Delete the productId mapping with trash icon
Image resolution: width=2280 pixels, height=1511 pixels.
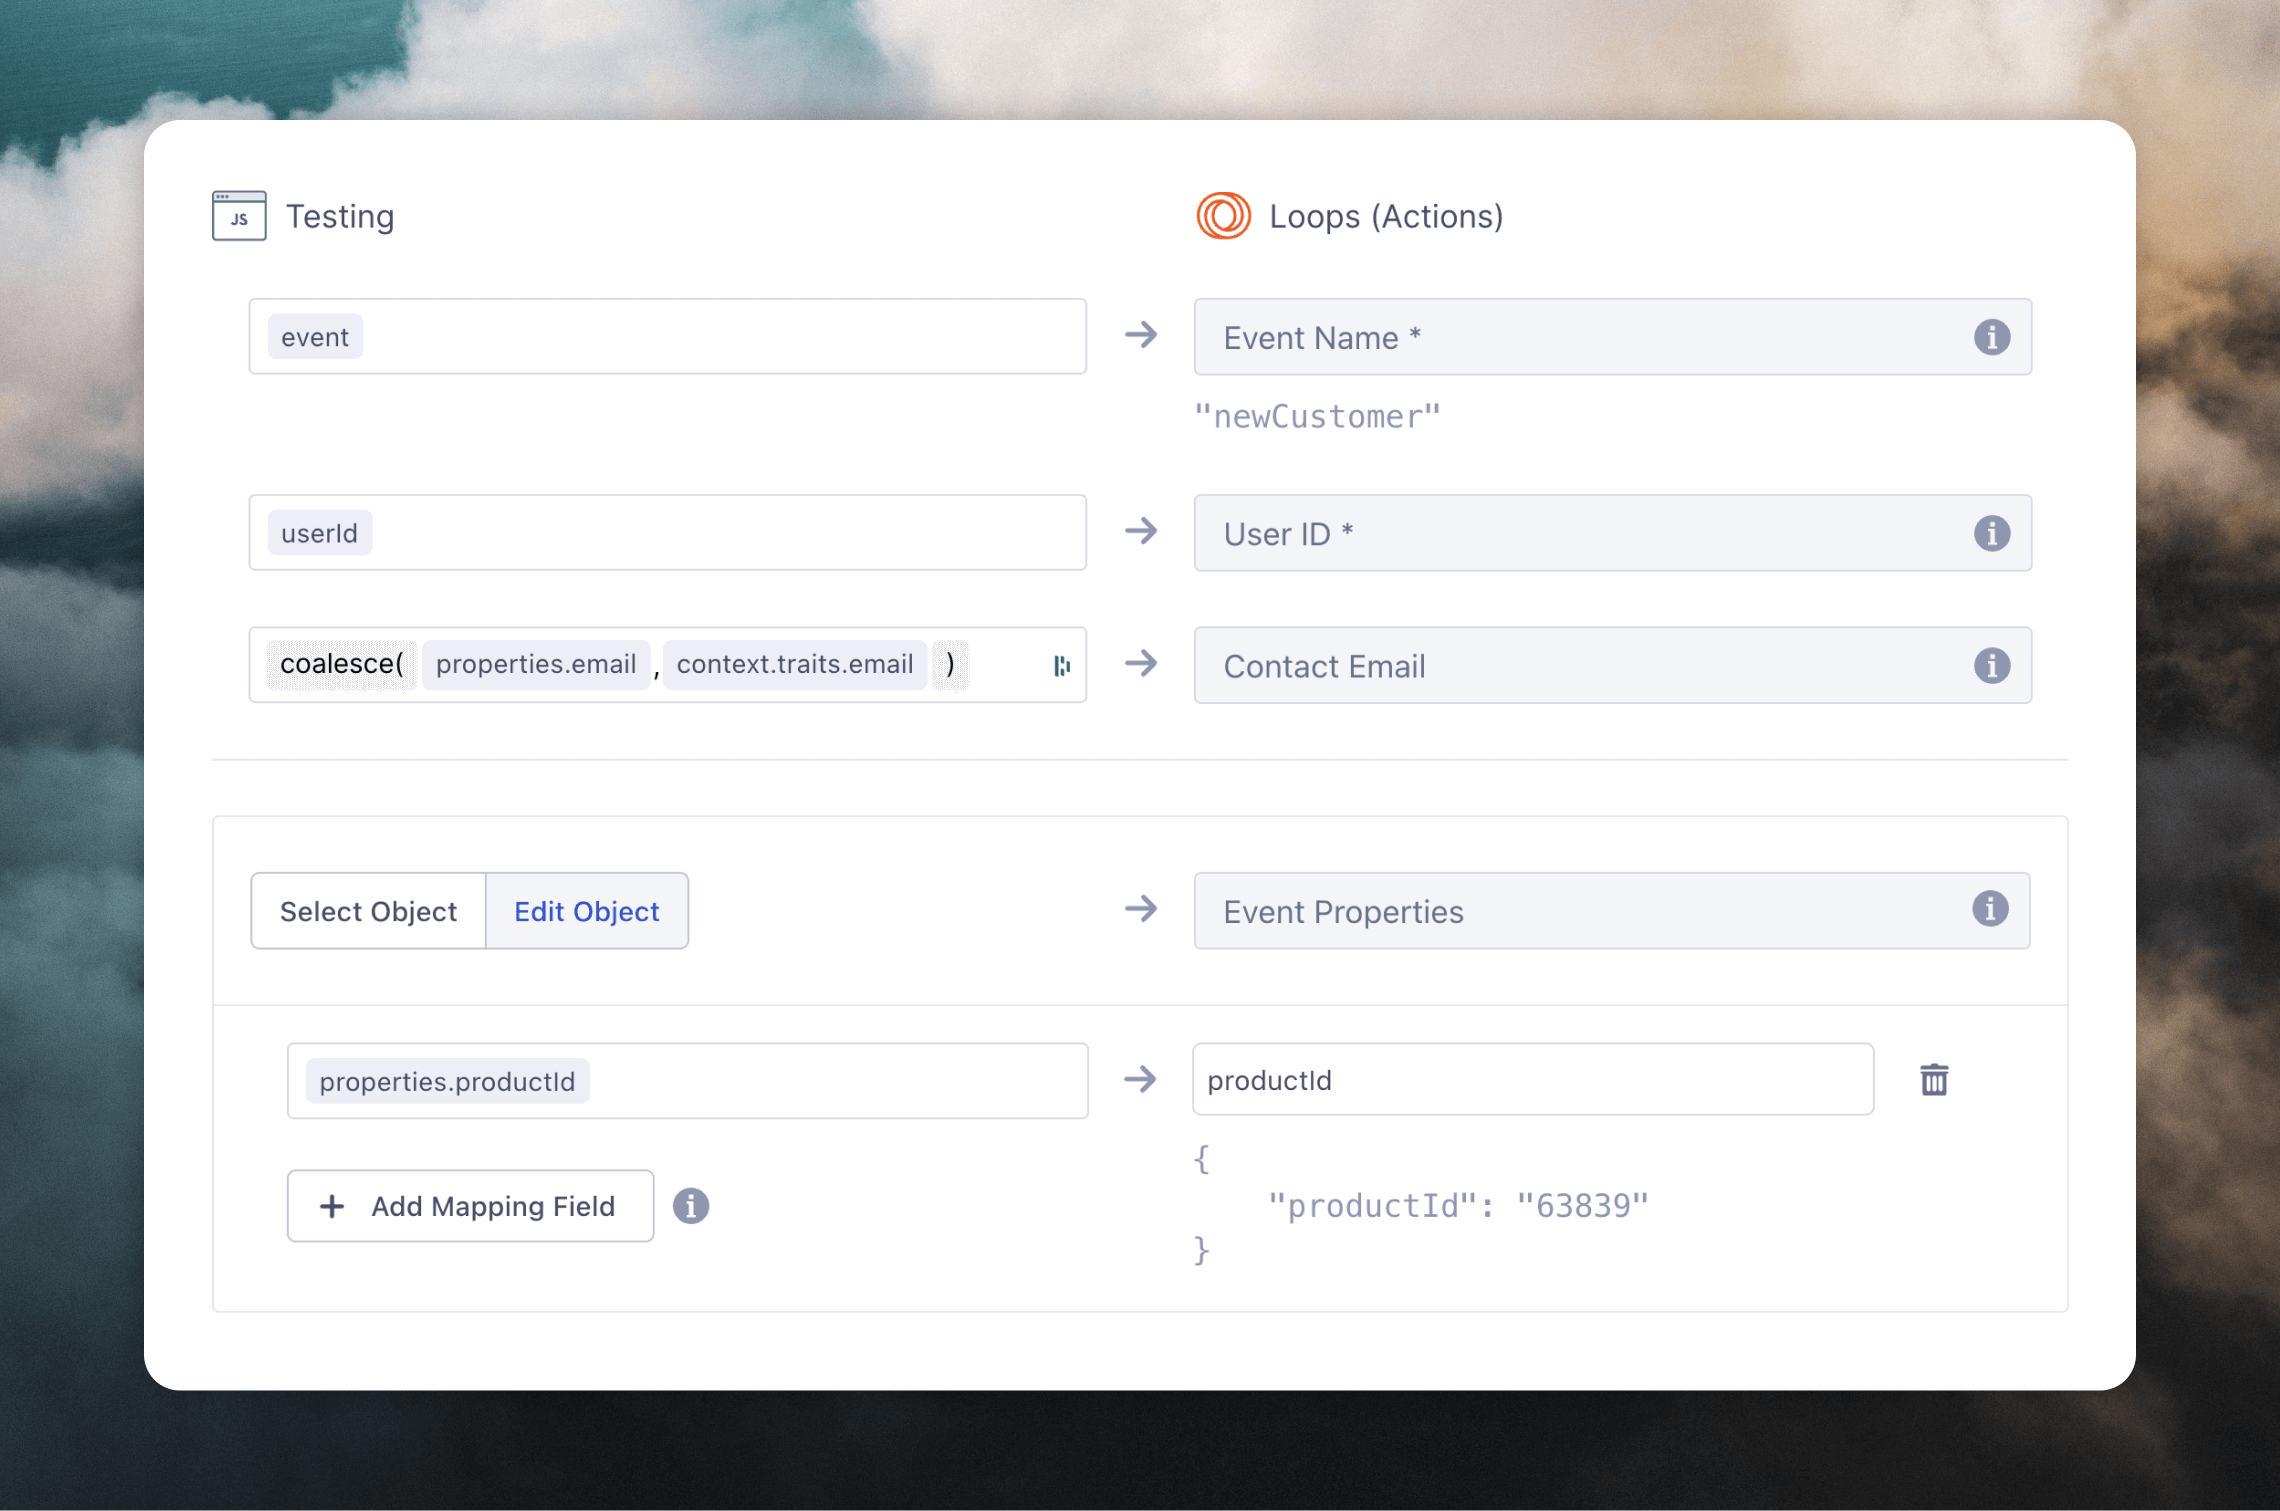[x=1934, y=1080]
